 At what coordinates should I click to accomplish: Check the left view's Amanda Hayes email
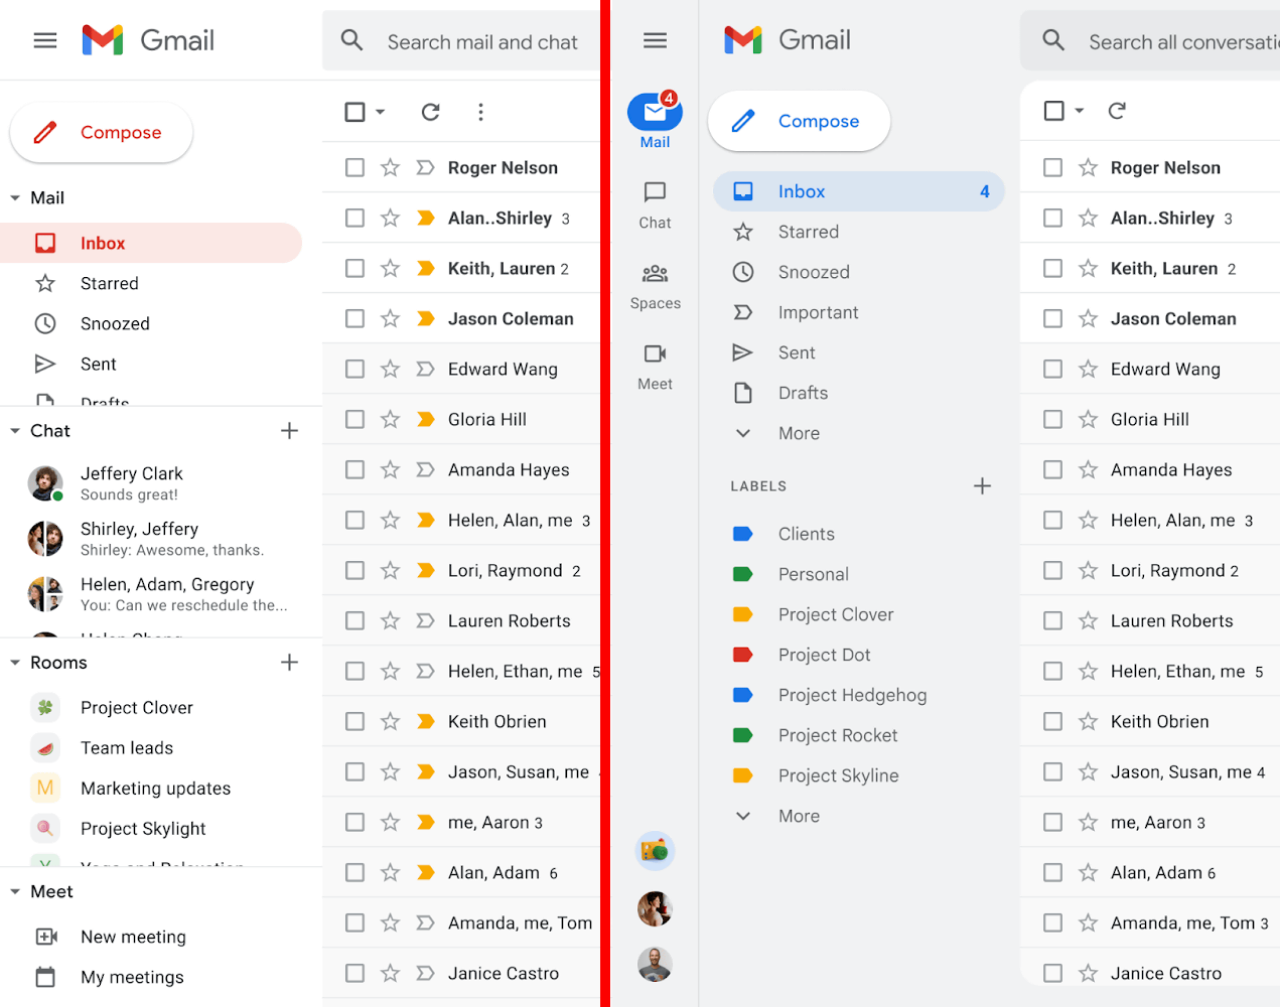[355, 470]
